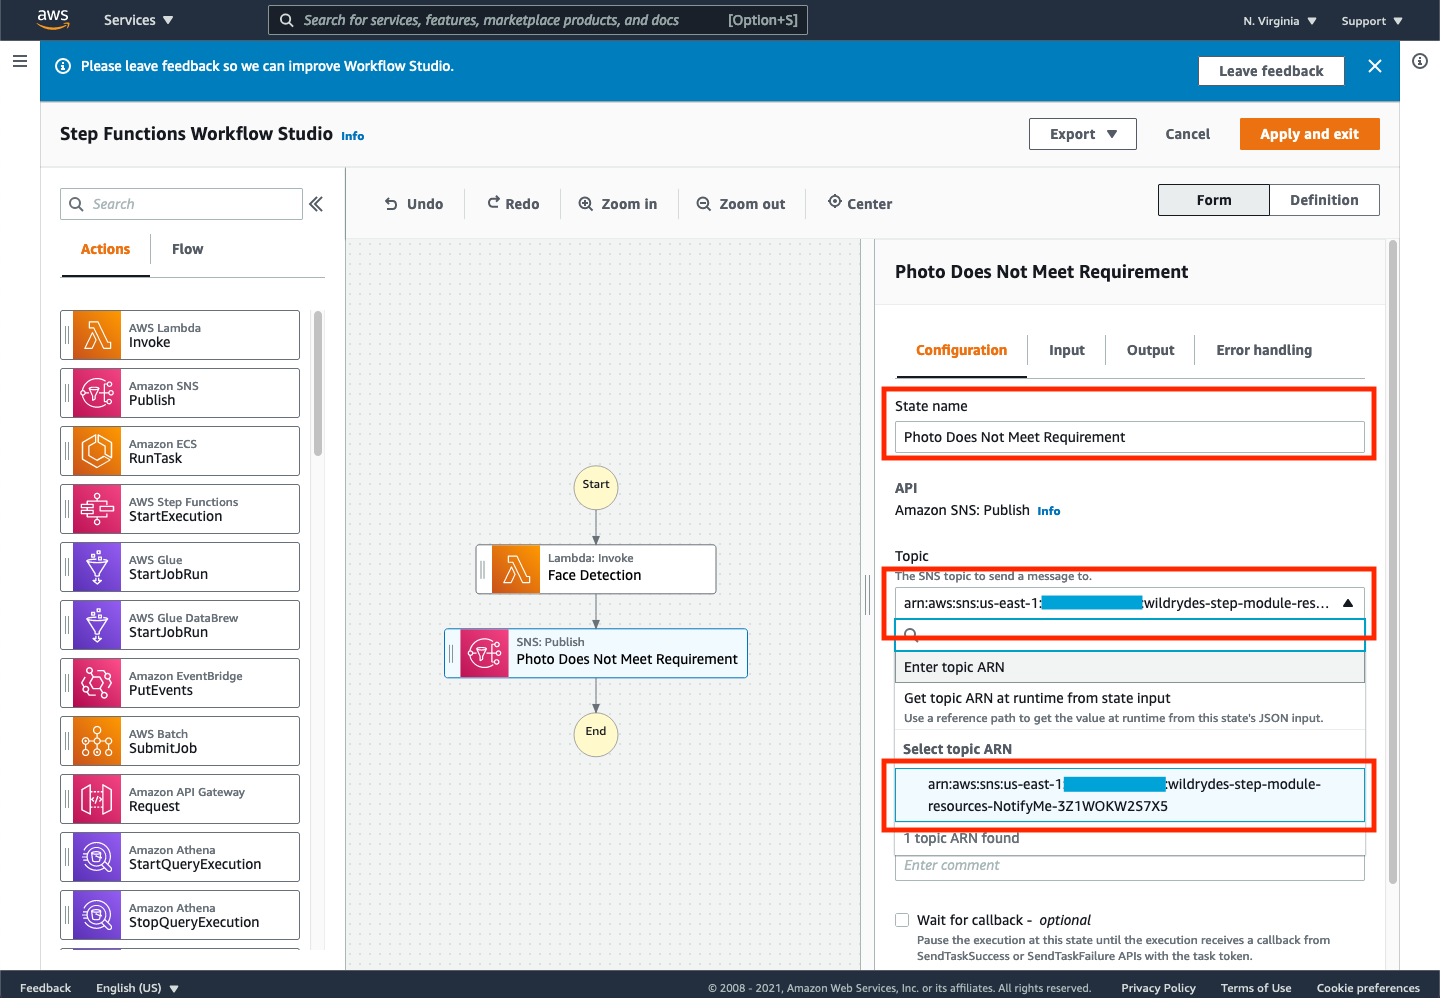Click the actions list scrollbar
The image size is (1440, 998).
click(x=318, y=383)
